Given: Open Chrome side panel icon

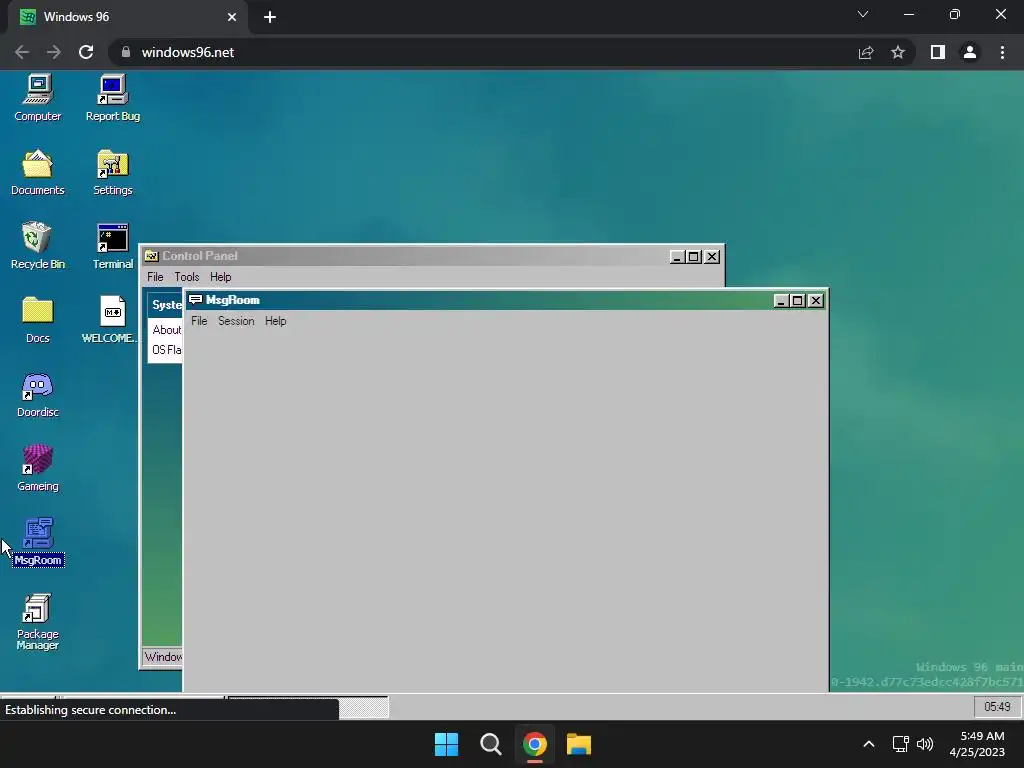Looking at the screenshot, I should 938,52.
